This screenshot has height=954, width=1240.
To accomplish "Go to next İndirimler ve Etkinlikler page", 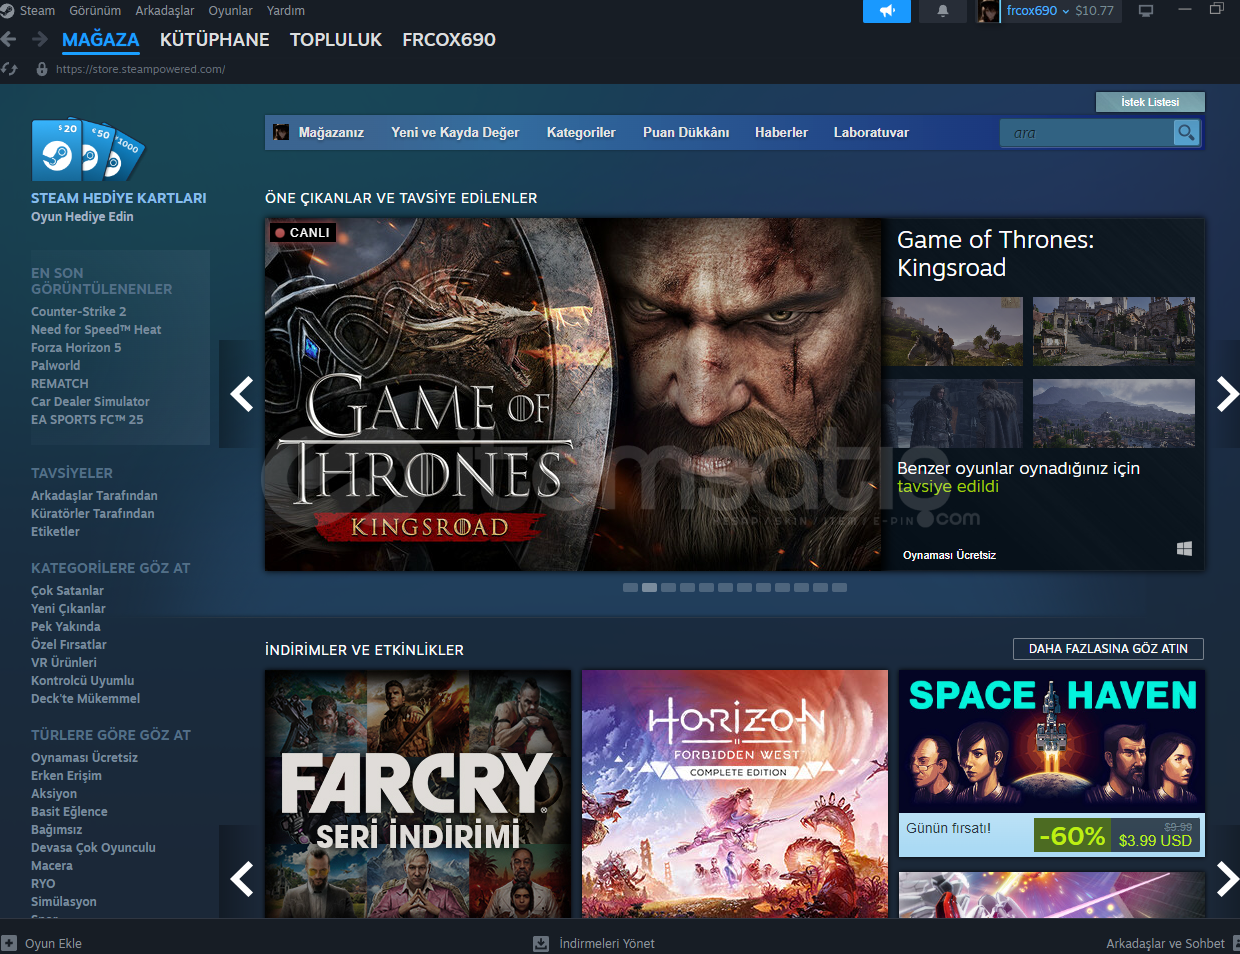I will [x=1227, y=879].
